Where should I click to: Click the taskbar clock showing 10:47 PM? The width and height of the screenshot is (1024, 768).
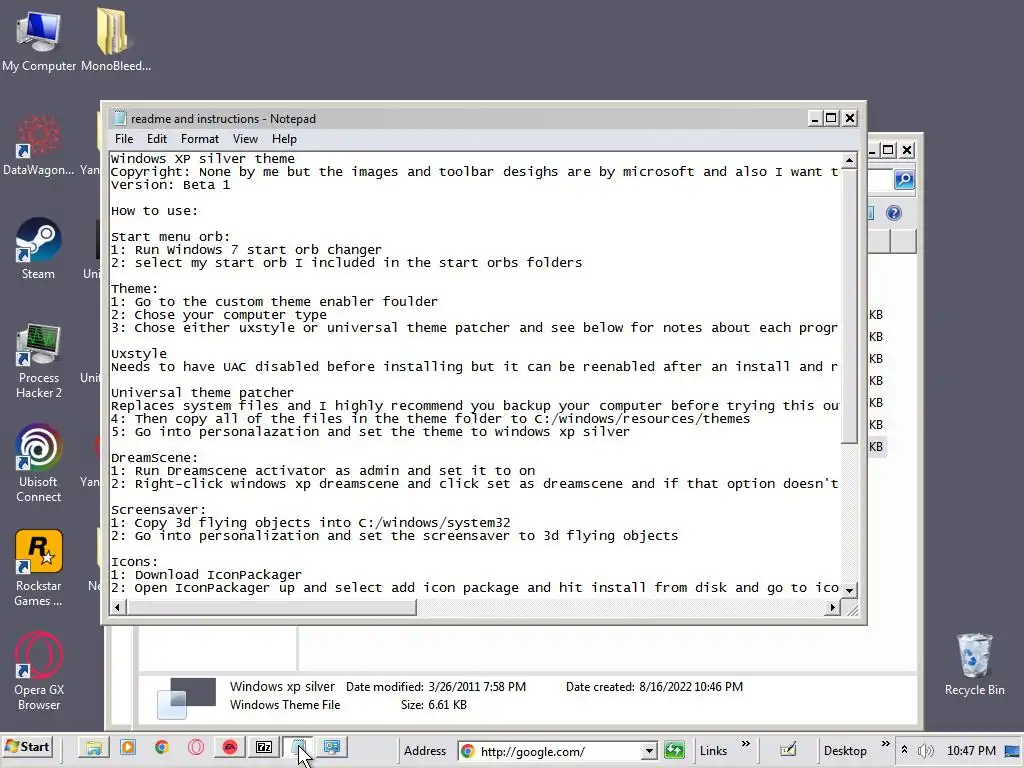click(971, 751)
